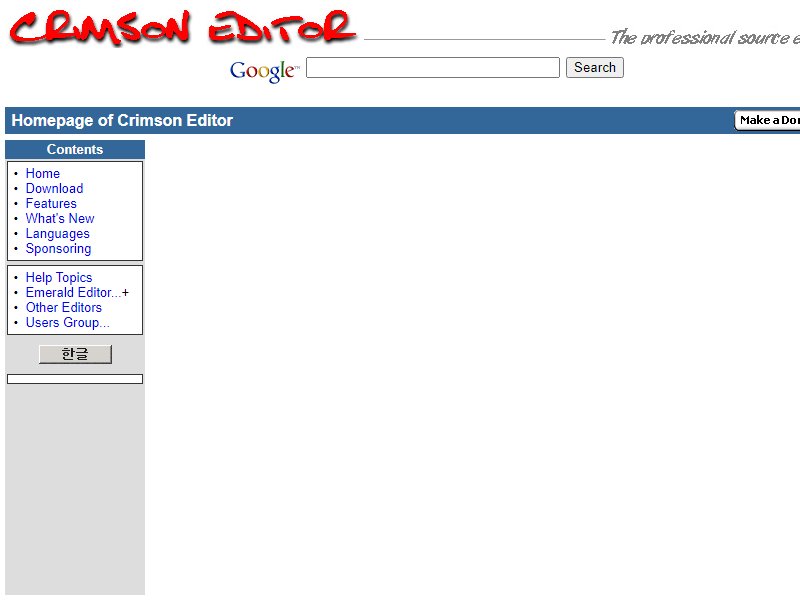Focus the Google search input field
Viewport: 800px width, 600px height.
[433, 68]
